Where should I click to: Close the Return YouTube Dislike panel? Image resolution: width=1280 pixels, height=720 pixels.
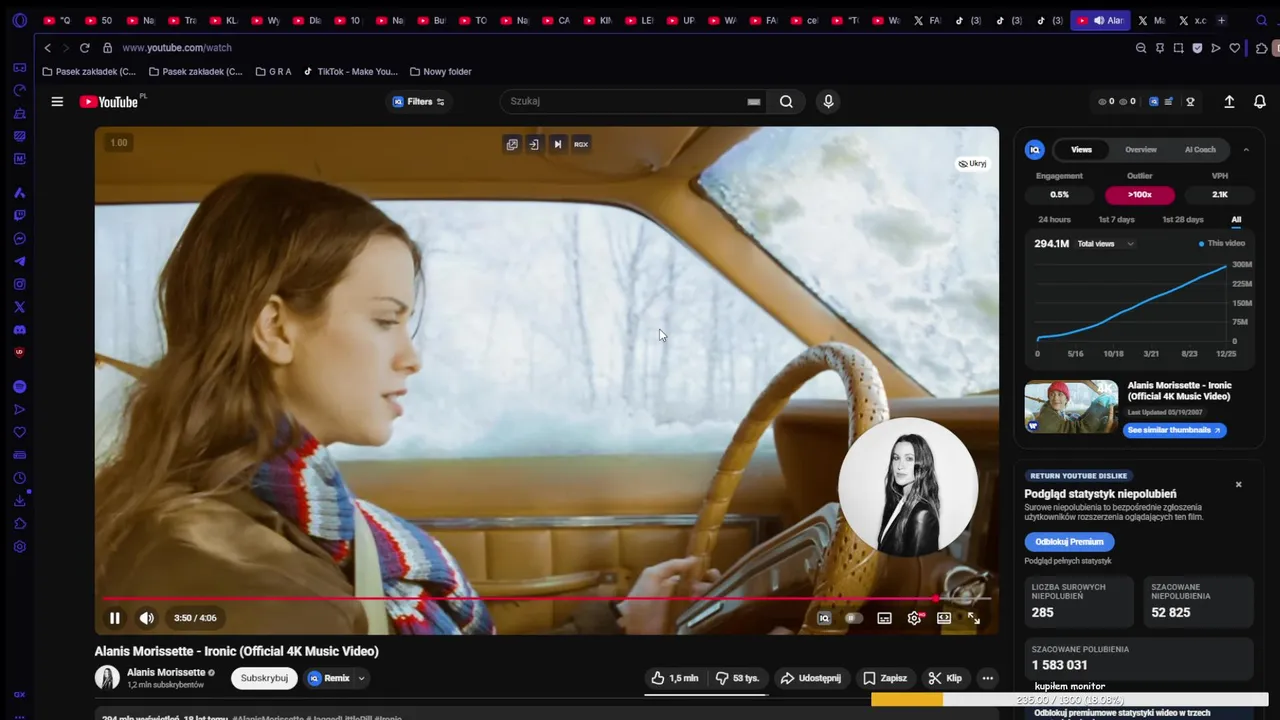(x=1238, y=485)
